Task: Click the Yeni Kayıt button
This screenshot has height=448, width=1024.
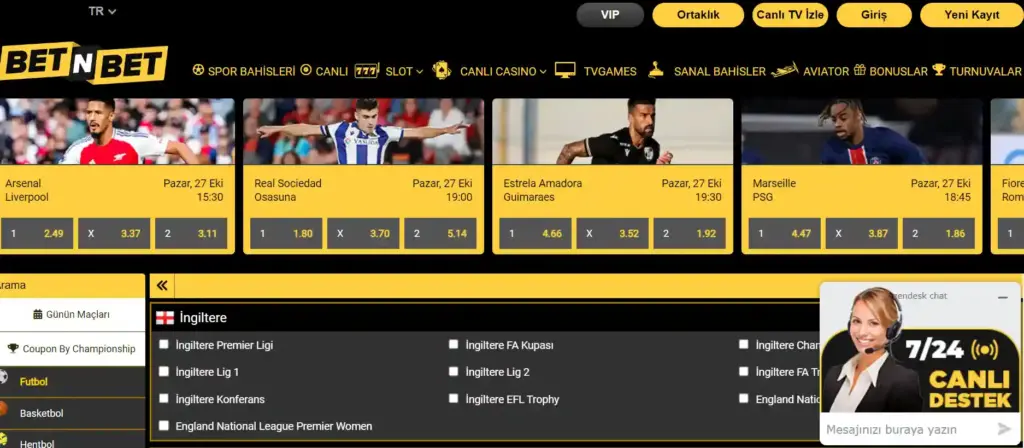Action: coord(971,15)
